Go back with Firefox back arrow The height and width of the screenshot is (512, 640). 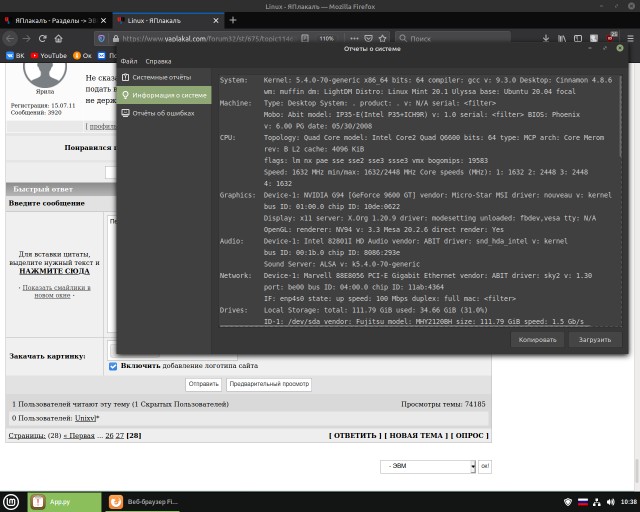click(10, 38)
